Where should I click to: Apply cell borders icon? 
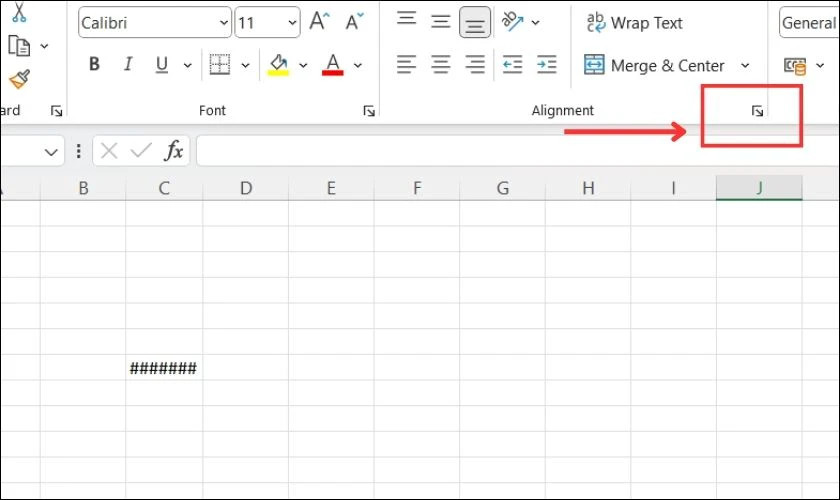coord(220,64)
